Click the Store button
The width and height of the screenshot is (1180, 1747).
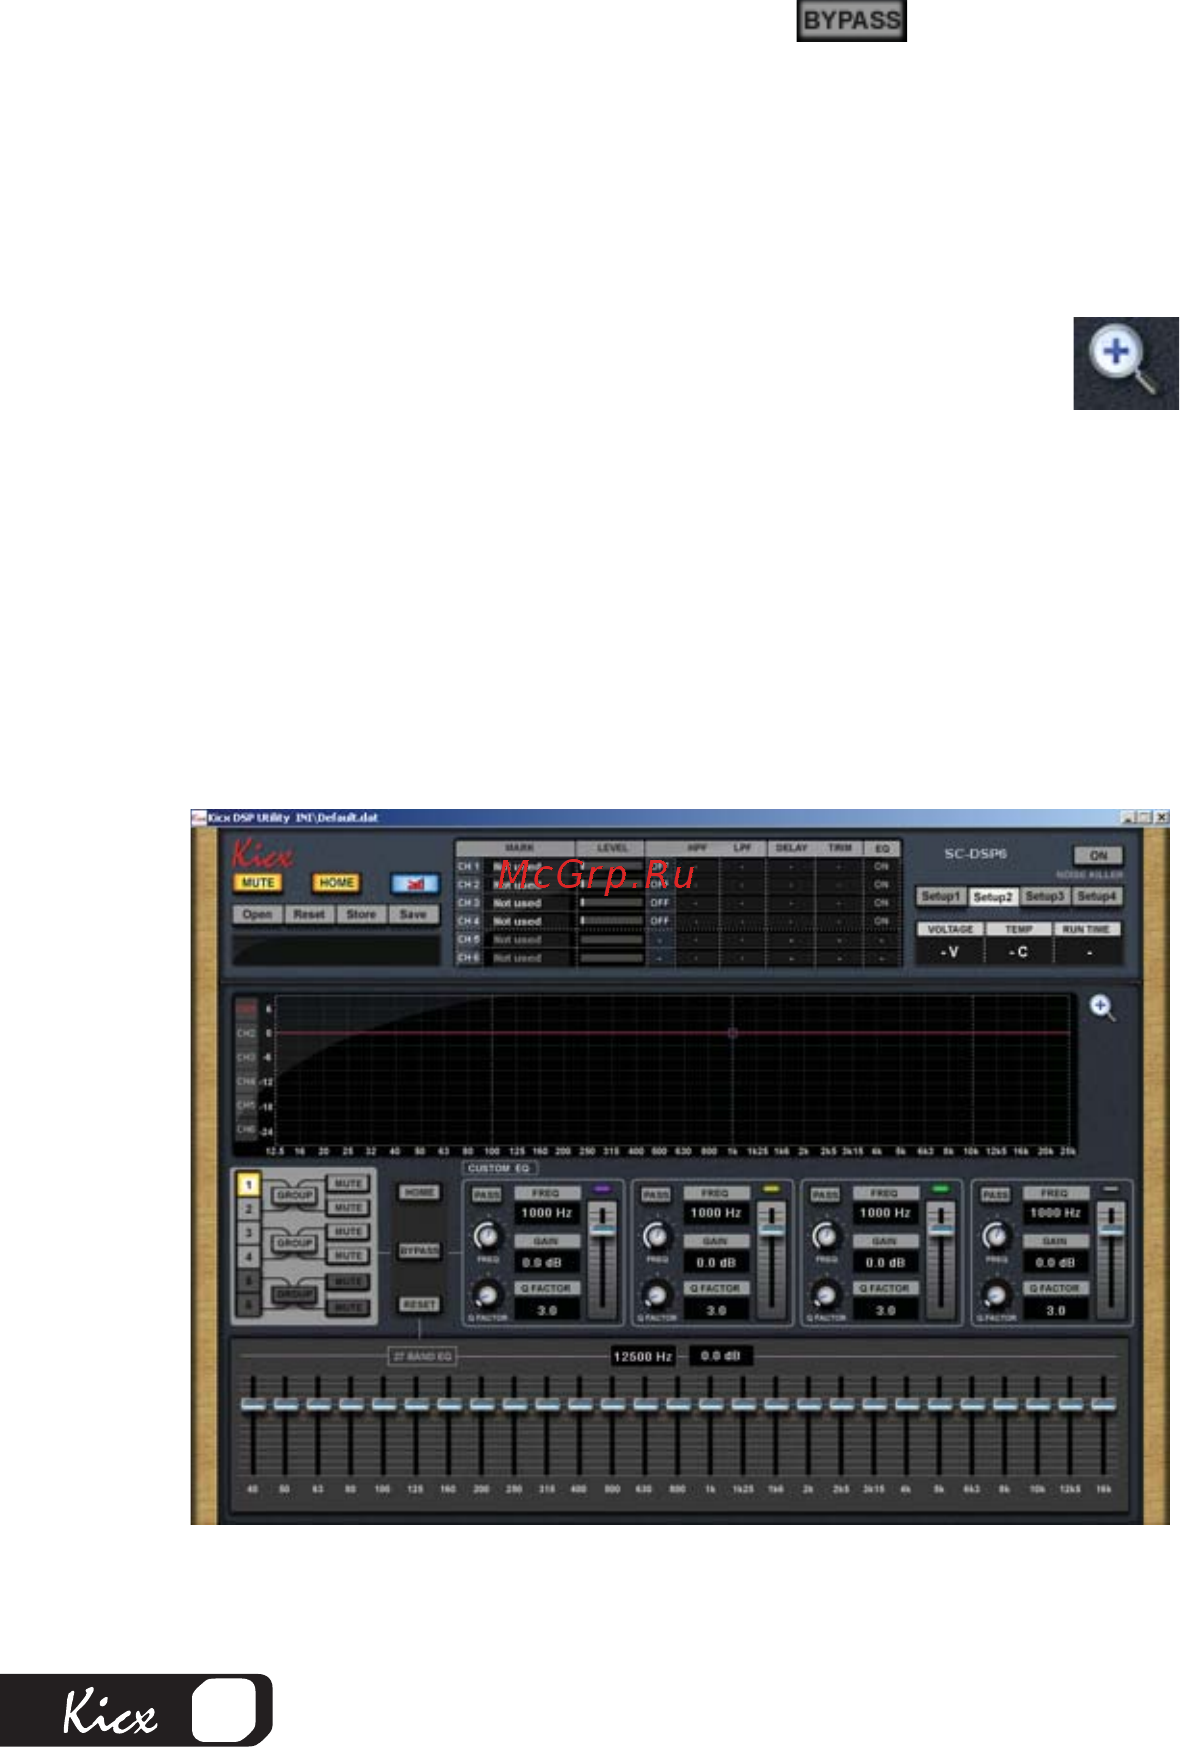(x=361, y=914)
